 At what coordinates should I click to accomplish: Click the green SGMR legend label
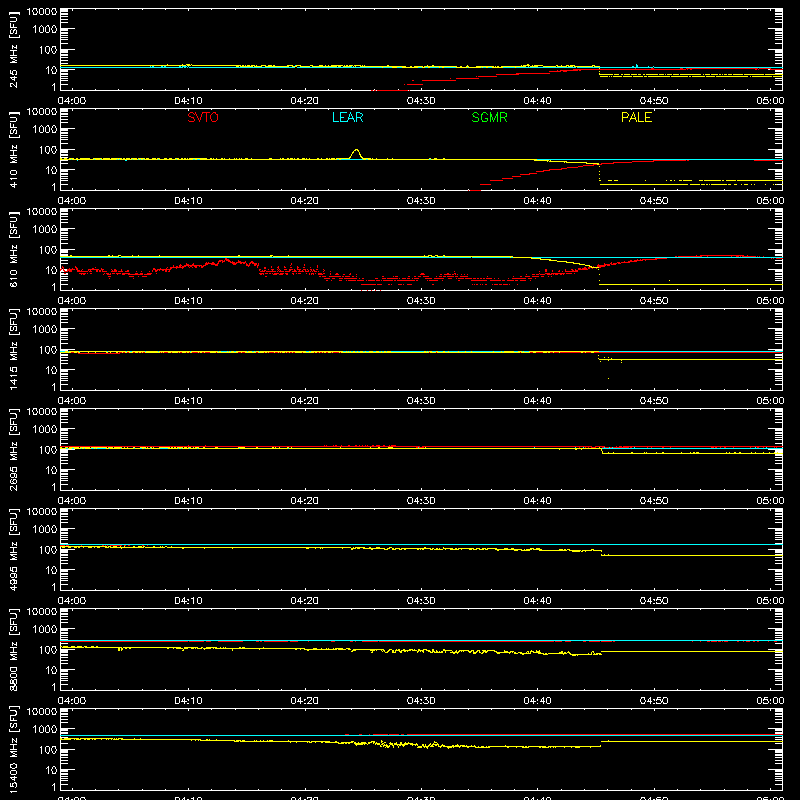[x=489, y=117]
